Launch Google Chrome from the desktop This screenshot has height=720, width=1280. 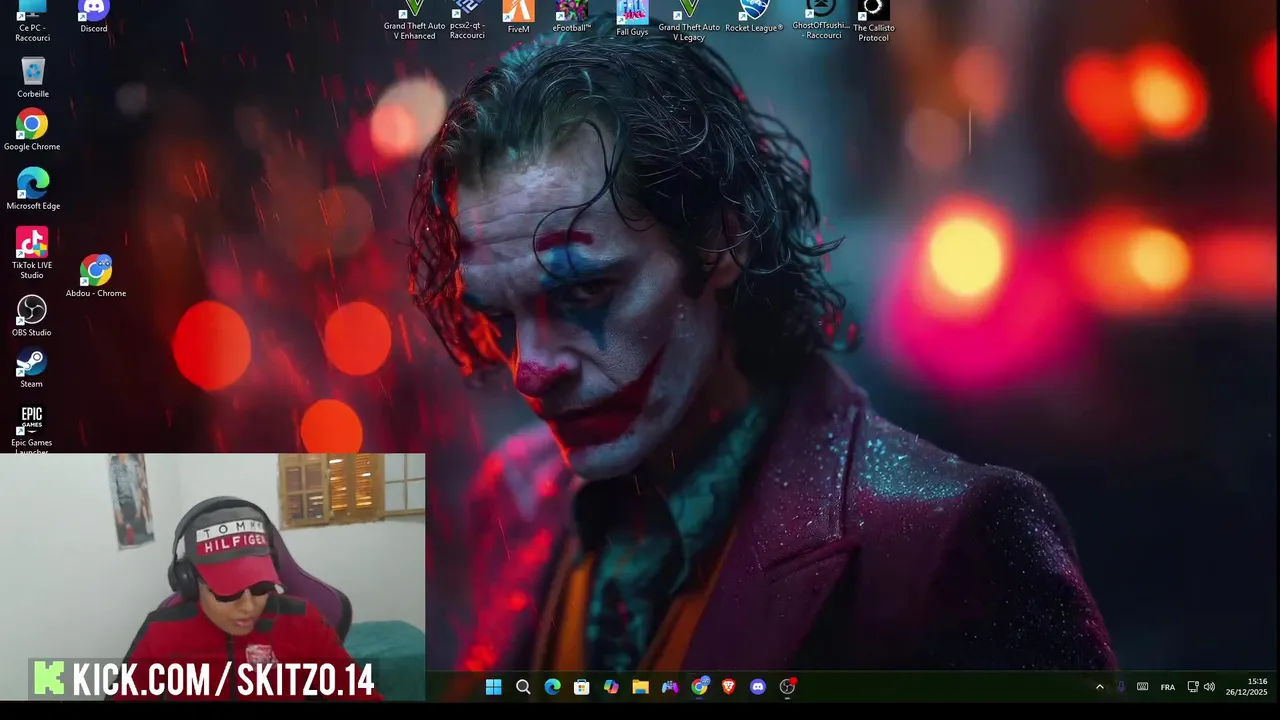pyautogui.click(x=32, y=130)
